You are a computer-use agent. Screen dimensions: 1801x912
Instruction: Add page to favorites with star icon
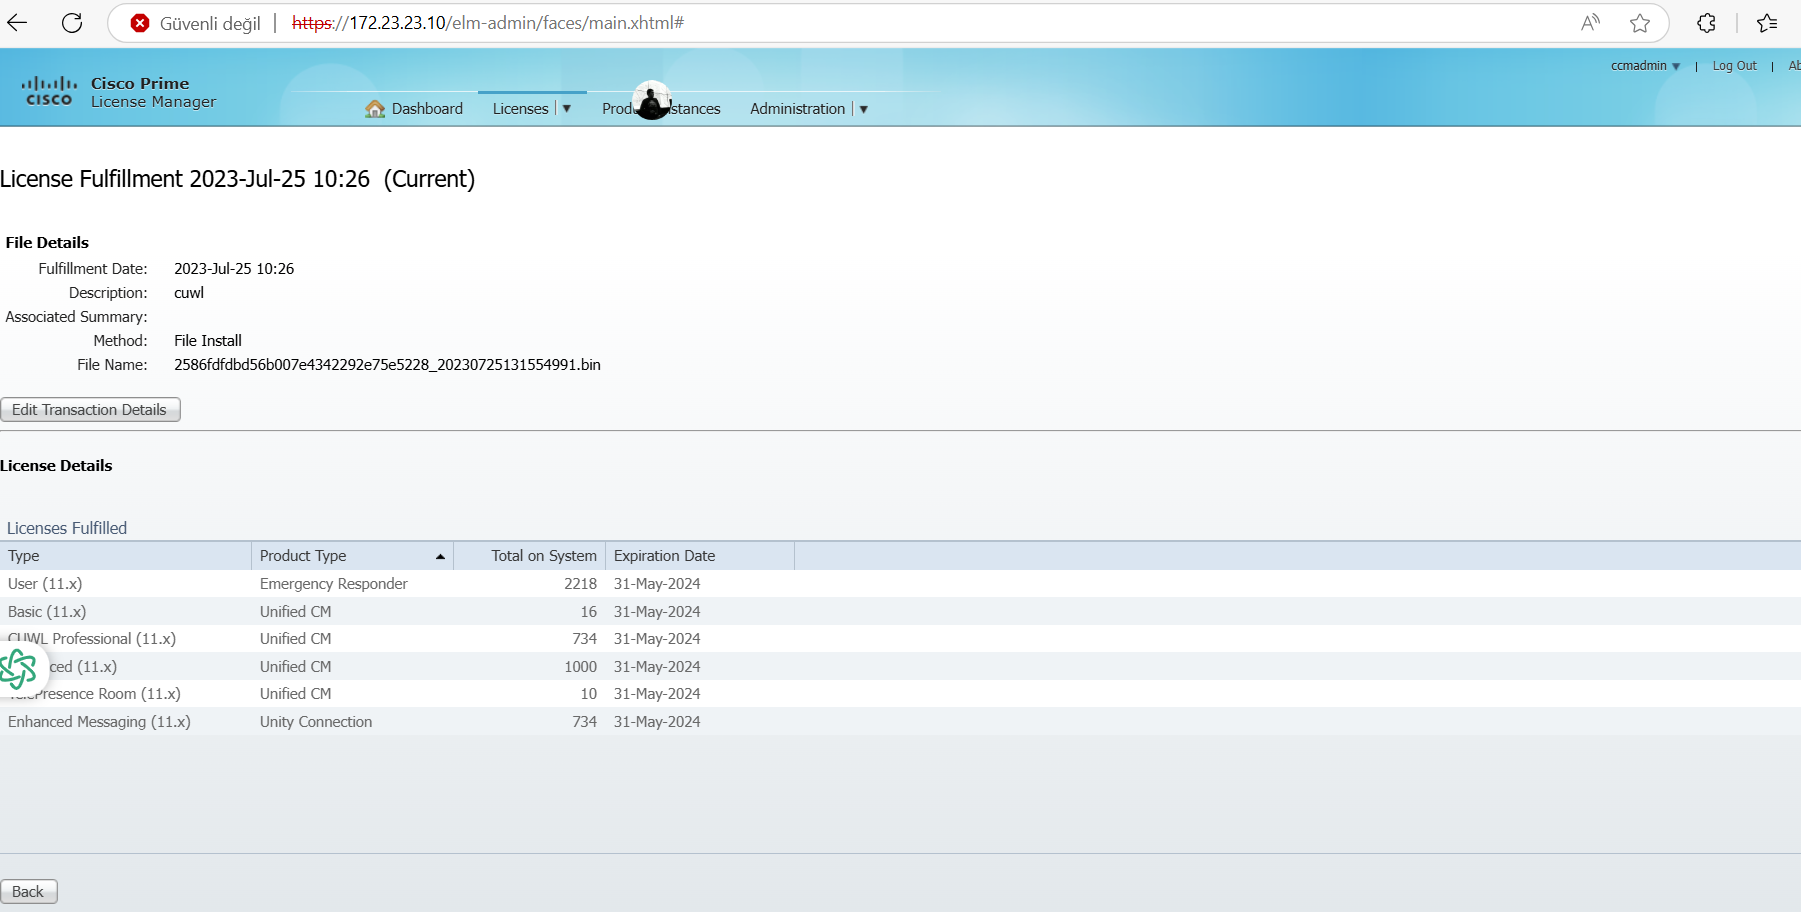[1640, 23]
